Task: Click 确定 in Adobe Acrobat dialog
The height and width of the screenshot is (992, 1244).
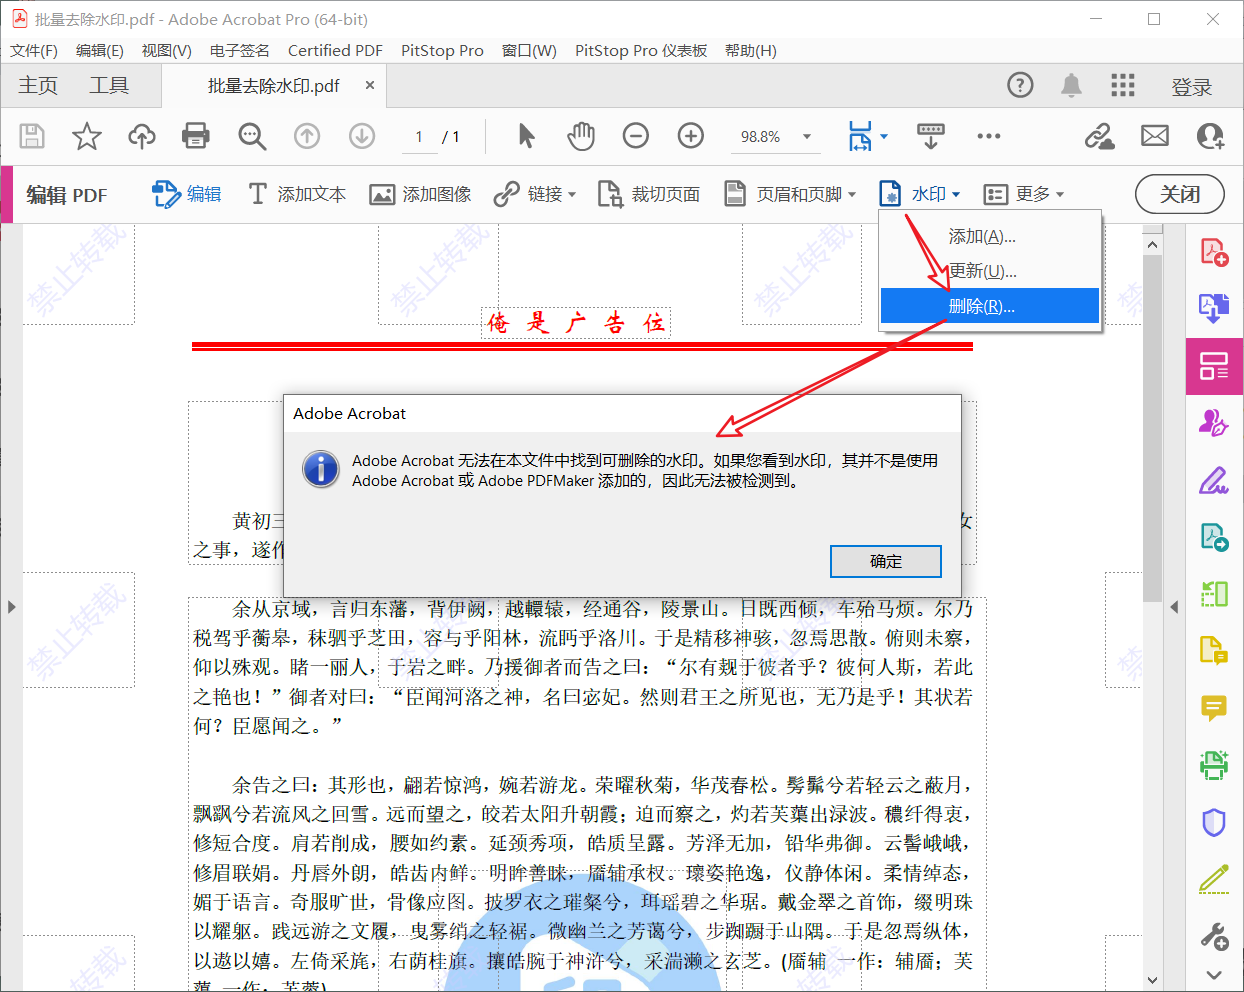Action: [886, 561]
